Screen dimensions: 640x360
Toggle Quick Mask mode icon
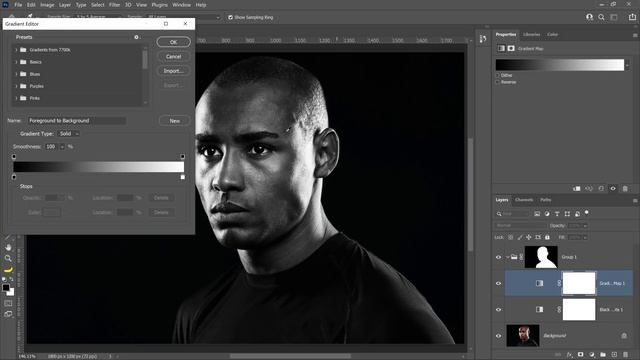pyautogui.click(x=8, y=303)
